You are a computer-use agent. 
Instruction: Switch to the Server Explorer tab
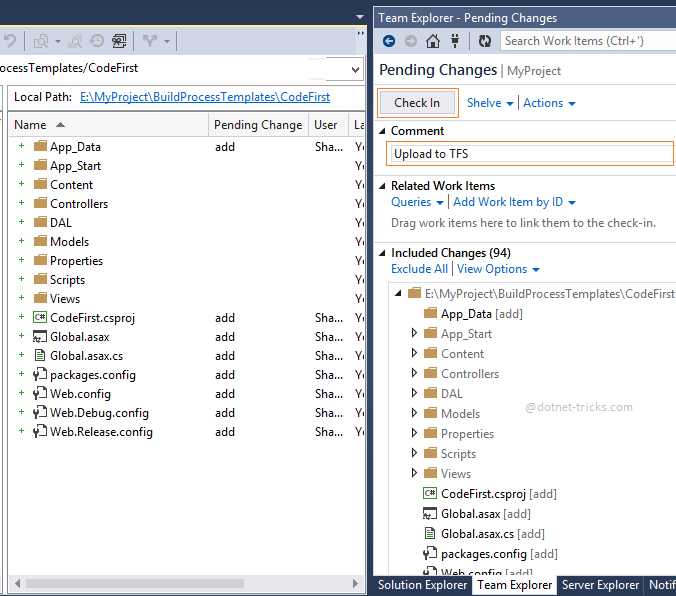(x=599, y=585)
